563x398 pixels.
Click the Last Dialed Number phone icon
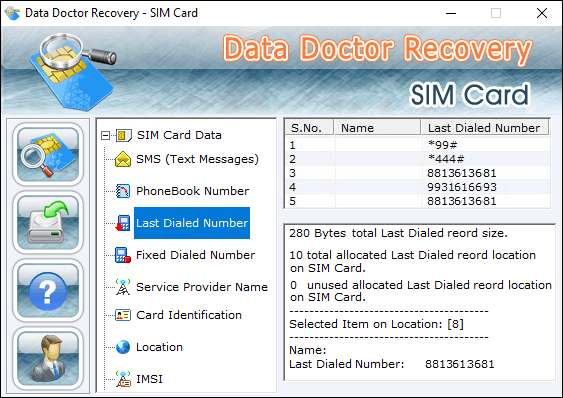pyautogui.click(x=123, y=223)
